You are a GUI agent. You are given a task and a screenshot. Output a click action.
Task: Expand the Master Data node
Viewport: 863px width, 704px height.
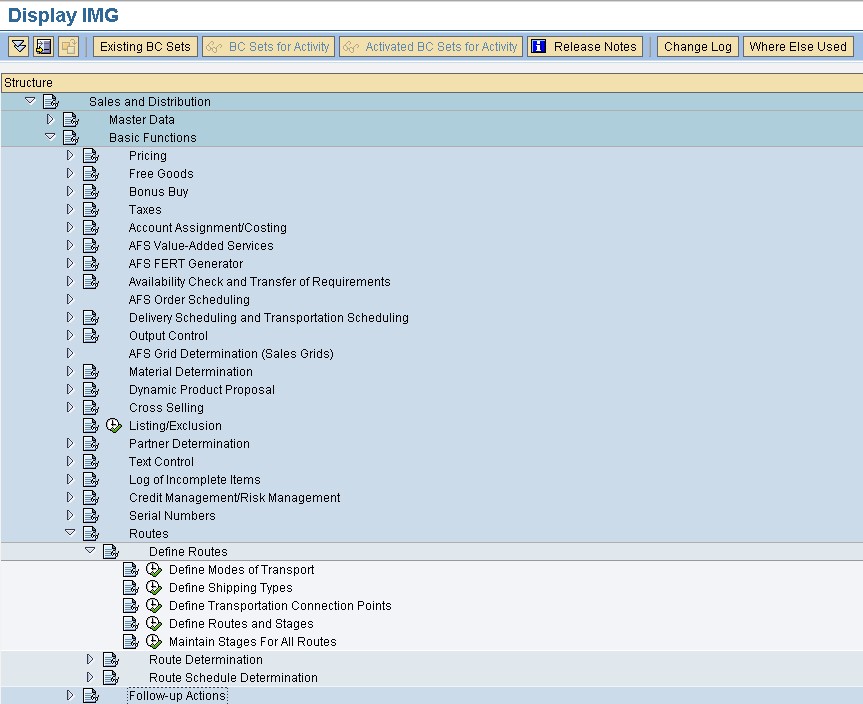tap(50, 119)
